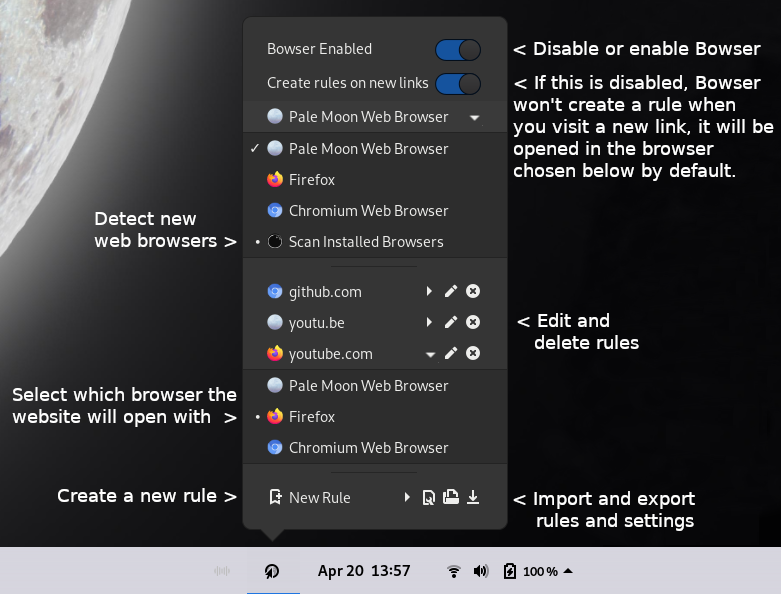Image resolution: width=781 pixels, height=594 pixels.
Task: Edit the youtu.be rule pencil icon
Action: 451,322
